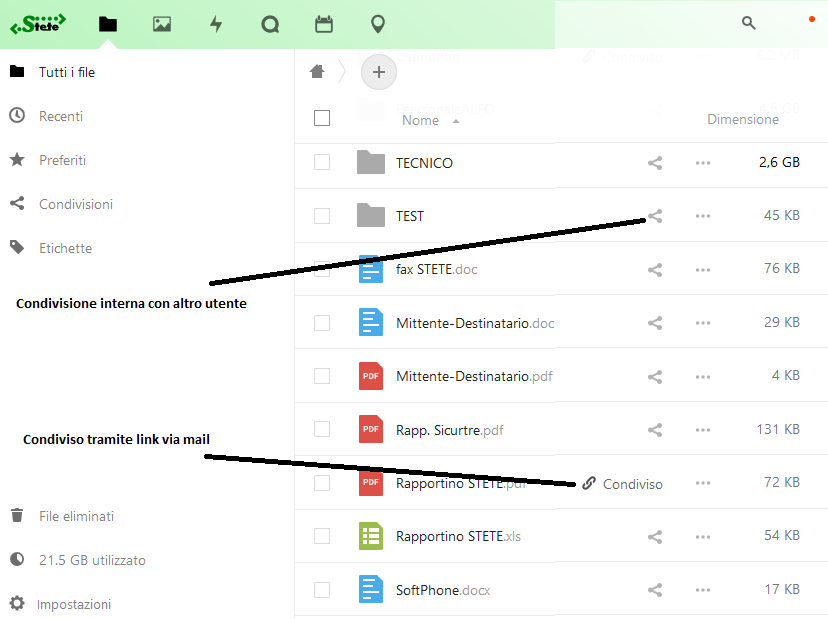
Task: Open the three-dot menu for SoftPhone.docx
Action: 702,589
